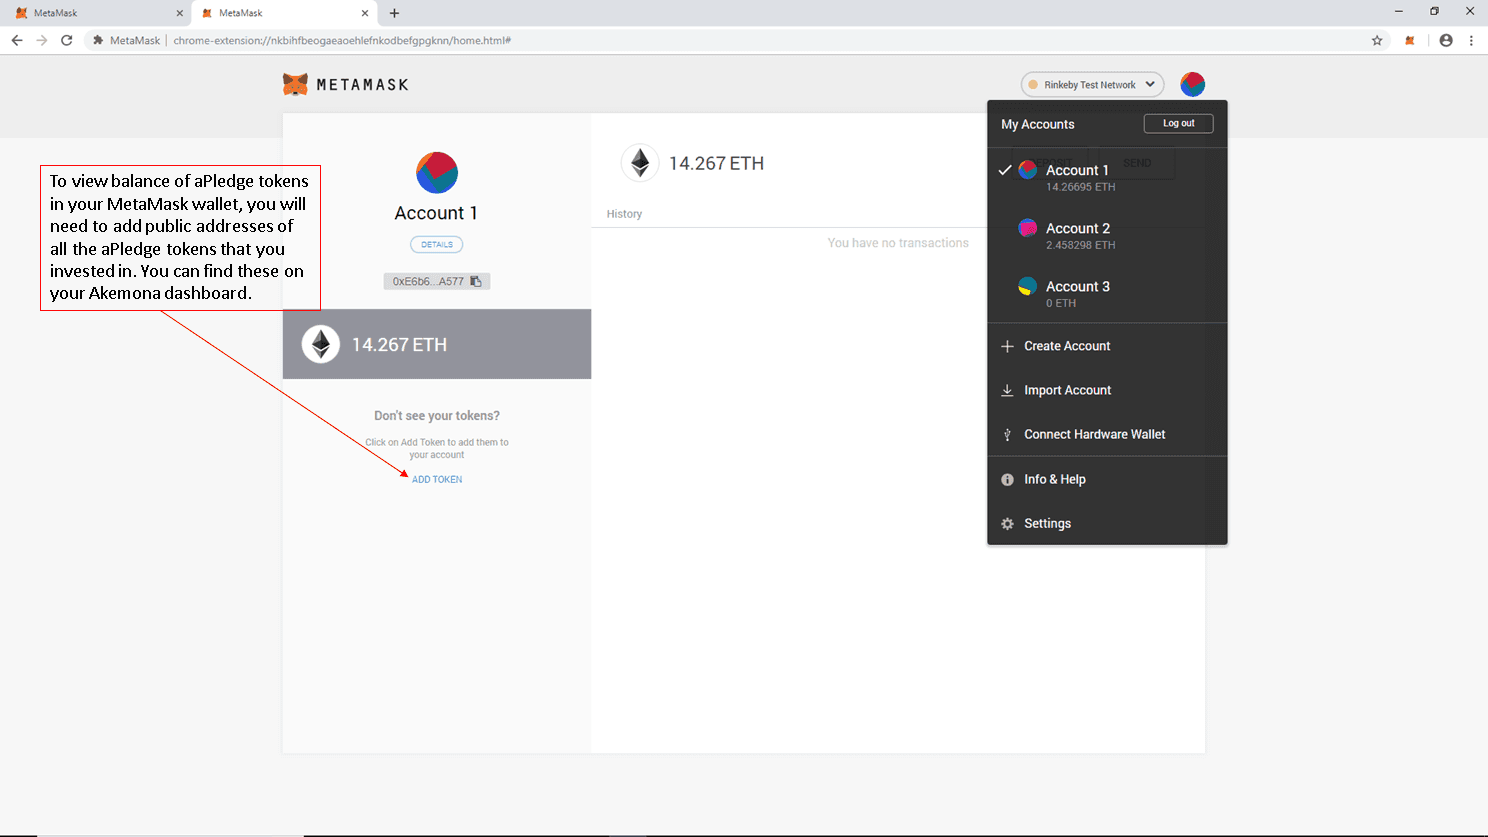This screenshot has height=837, width=1488.
Task: Click the Ethereum icon beside 14.267 ETH heading
Action: (x=640, y=163)
